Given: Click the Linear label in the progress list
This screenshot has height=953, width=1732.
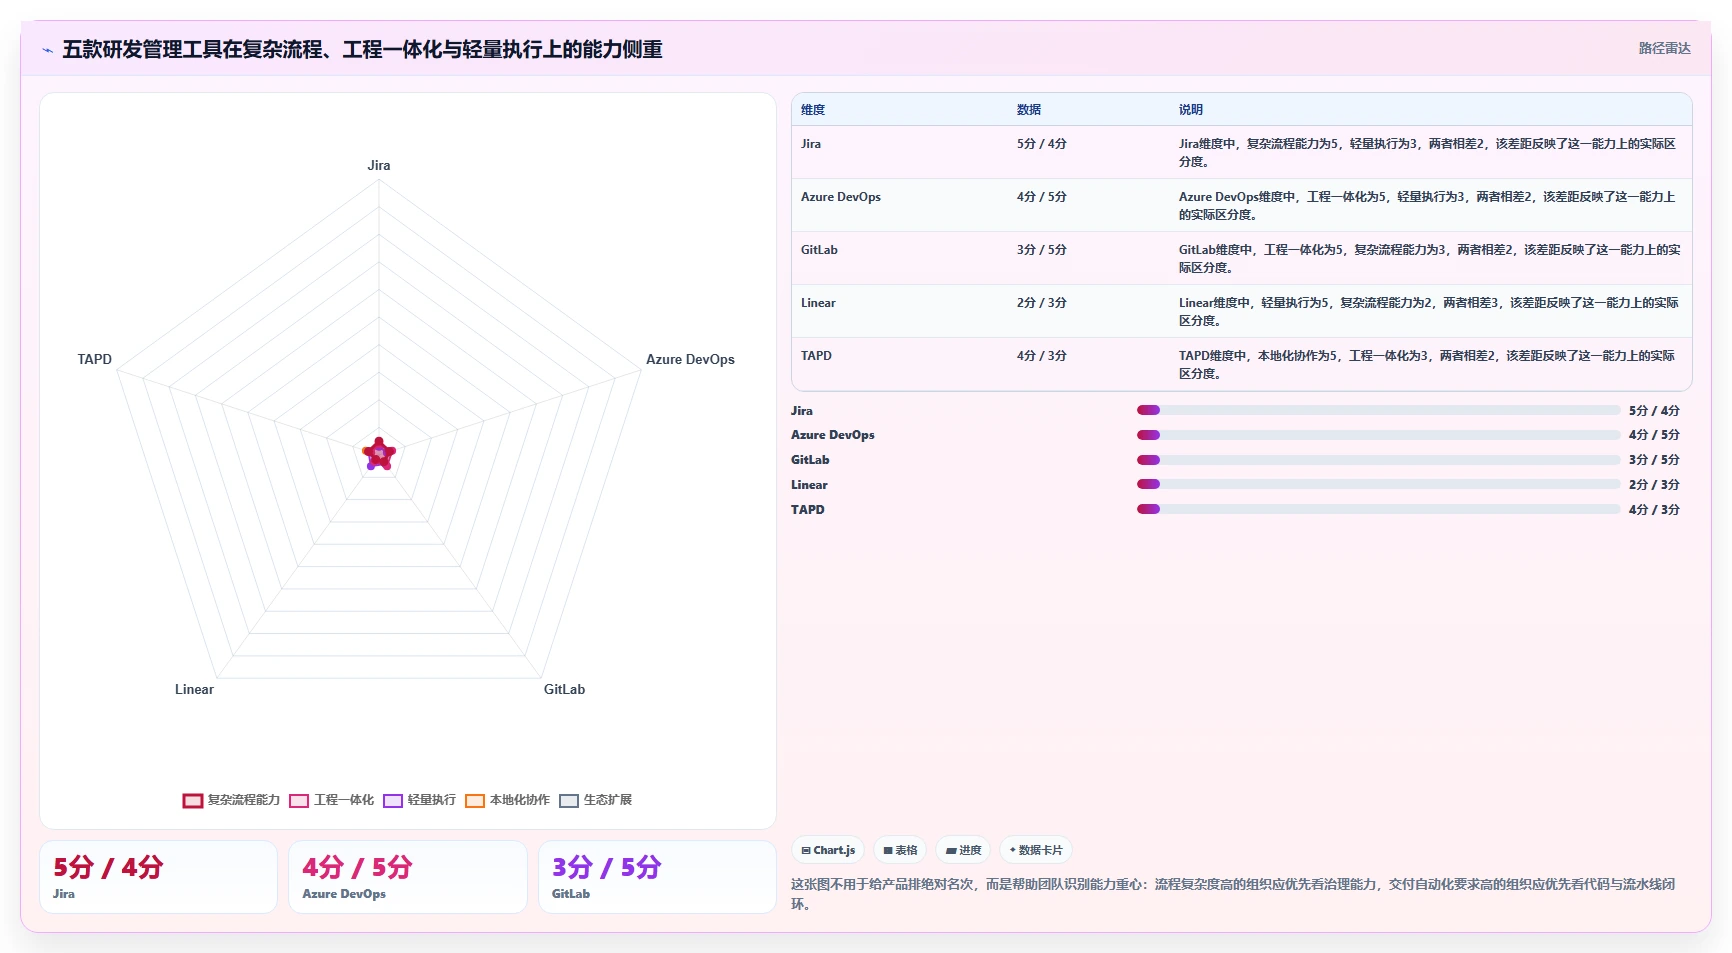Looking at the screenshot, I should (809, 485).
